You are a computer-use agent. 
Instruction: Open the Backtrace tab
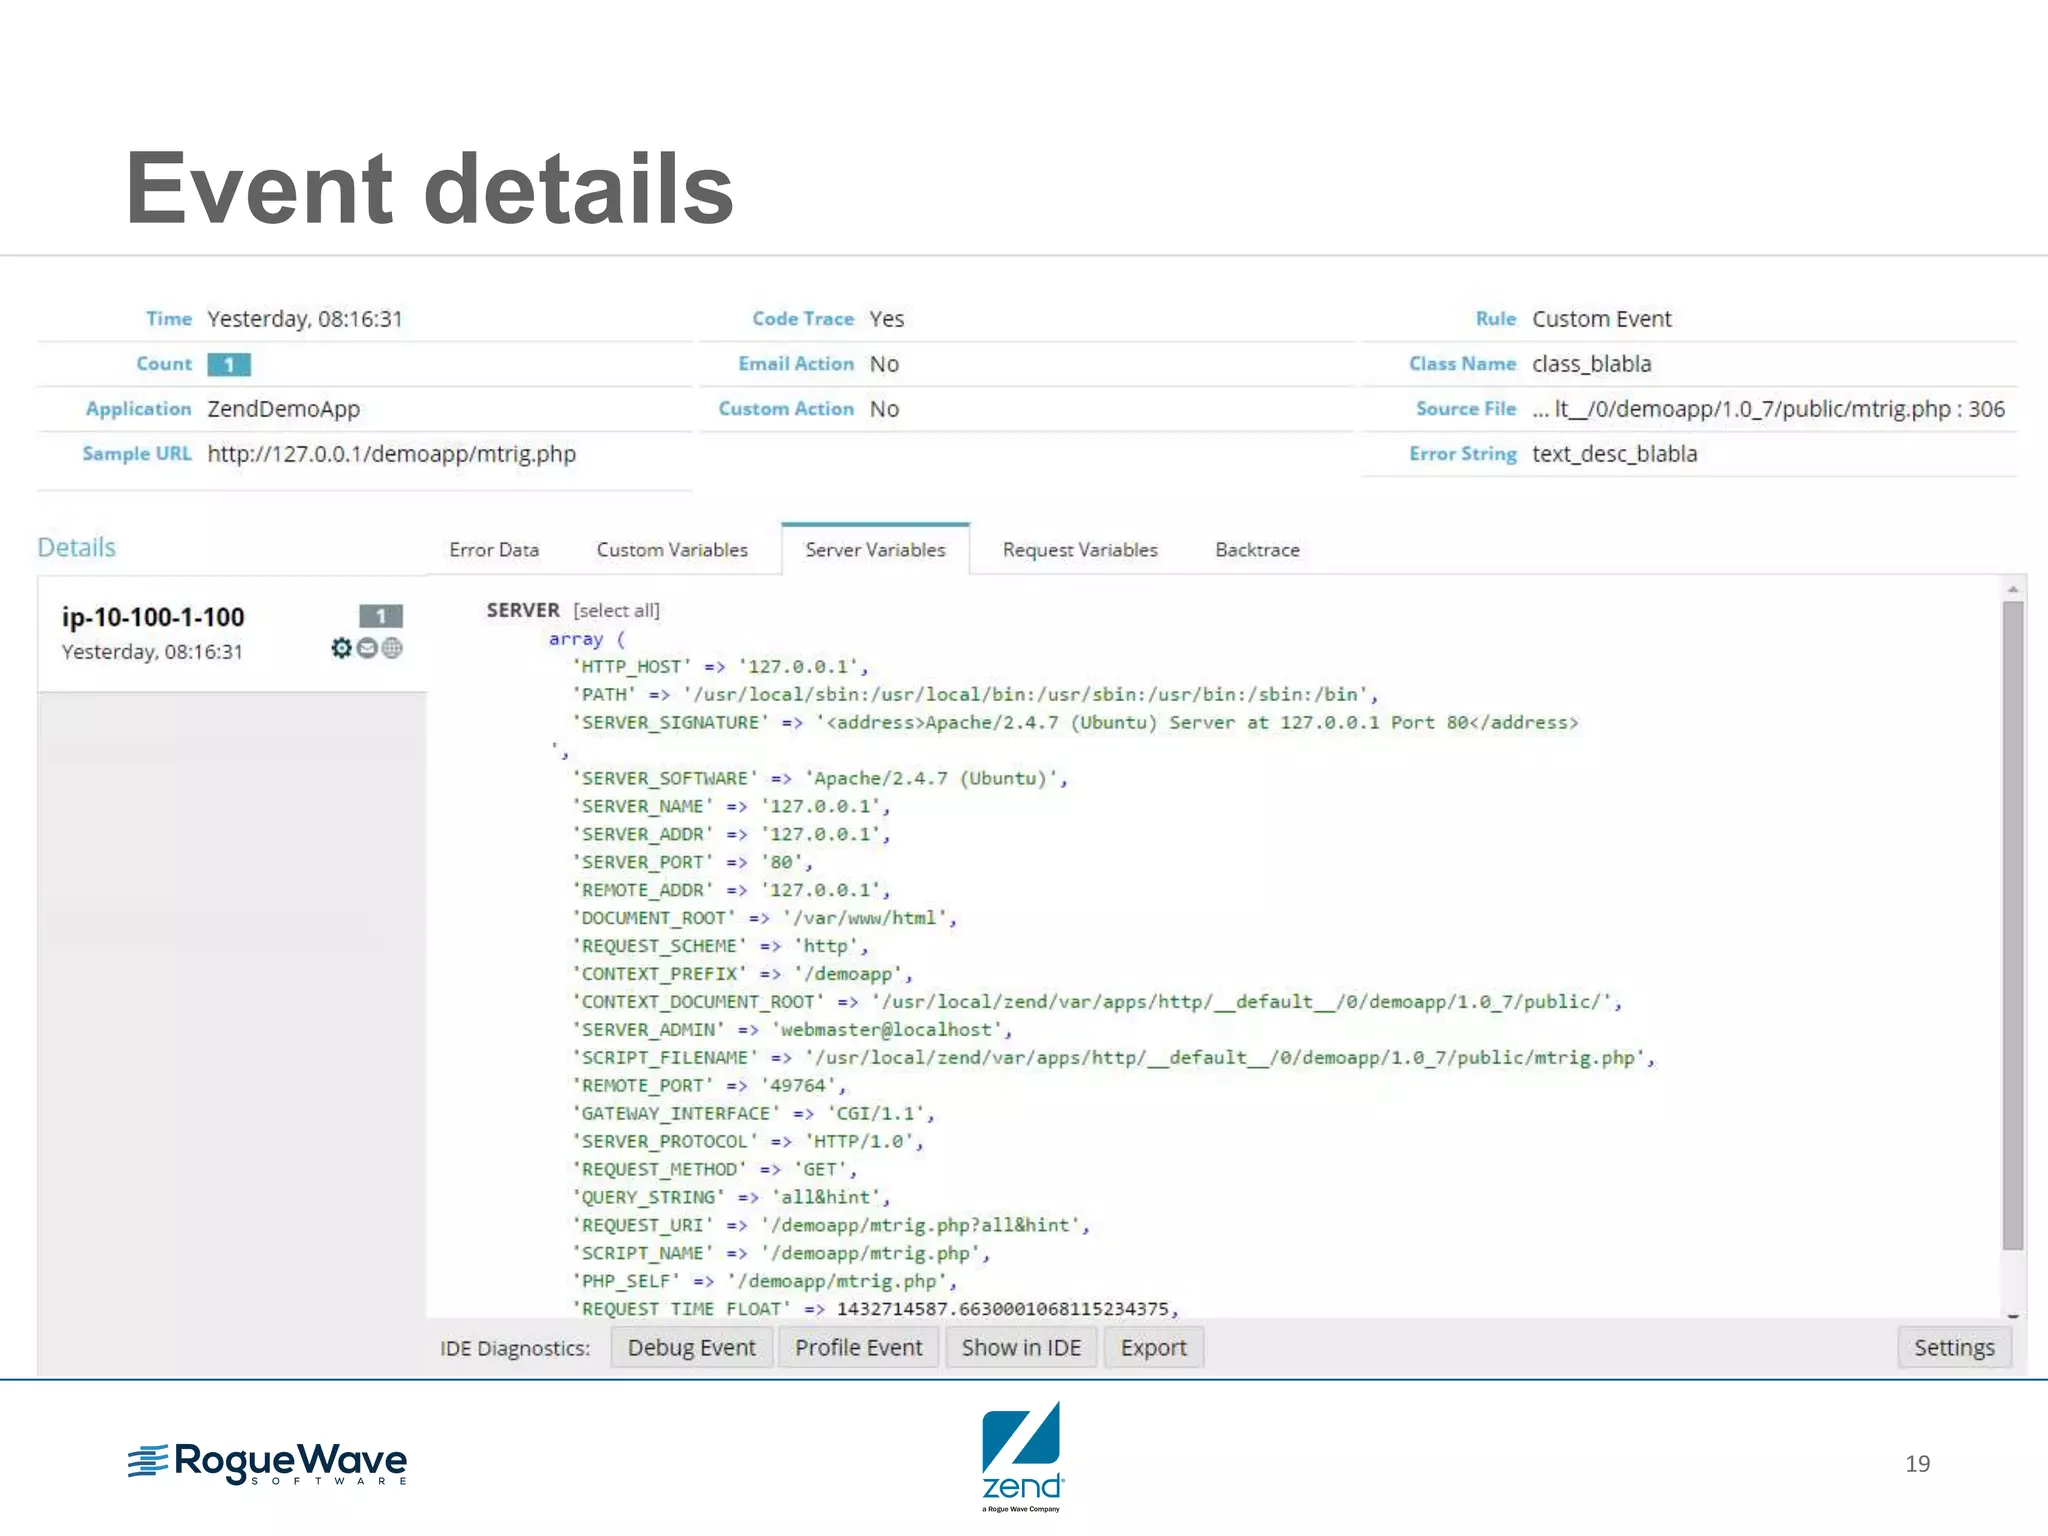[1257, 550]
